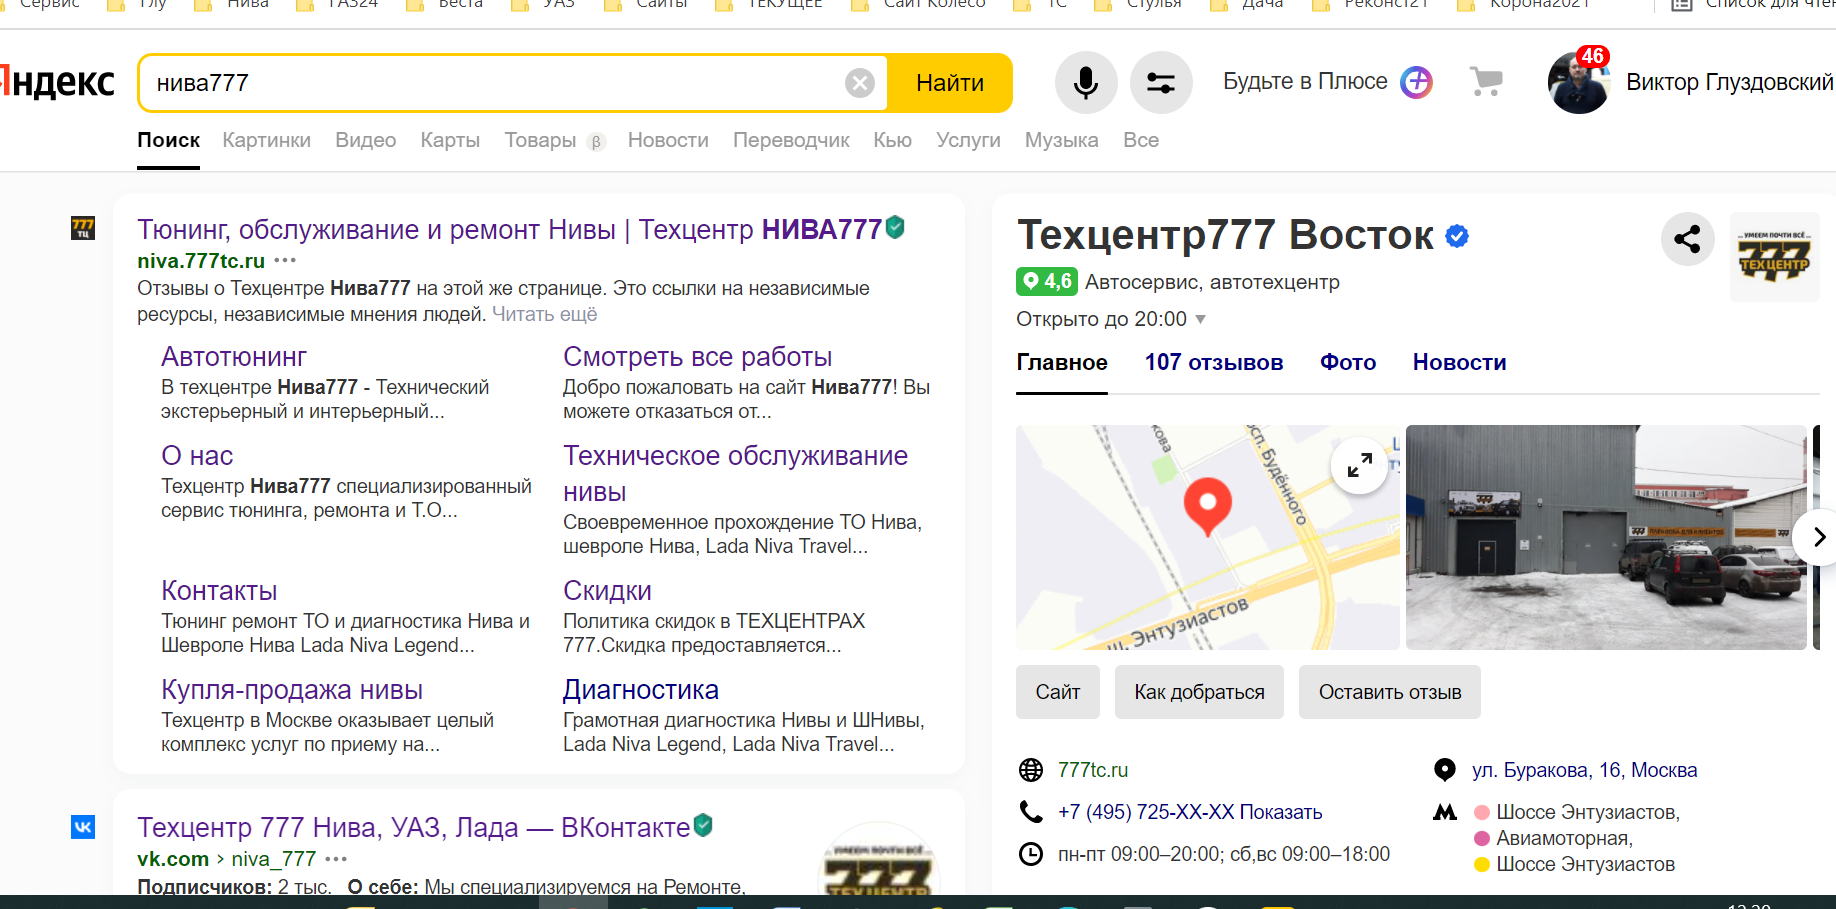
Task: Click the verified shield on the ВКонтакте result
Action: click(x=703, y=825)
